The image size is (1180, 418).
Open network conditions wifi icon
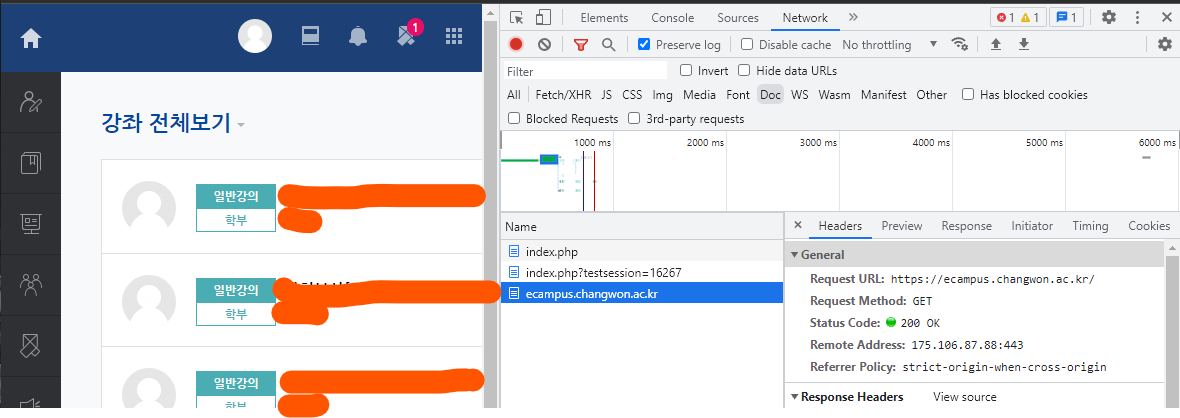click(x=960, y=44)
